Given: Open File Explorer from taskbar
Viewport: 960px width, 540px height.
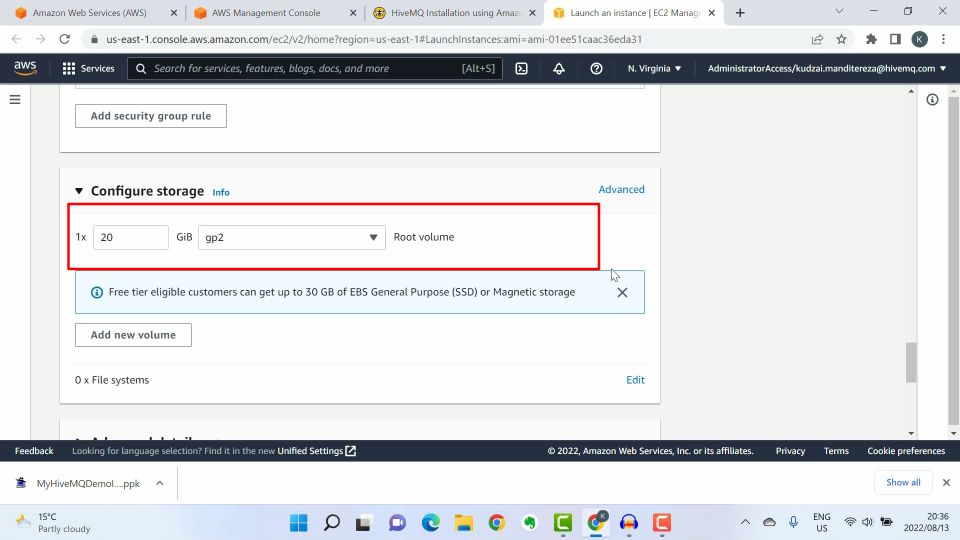Looking at the screenshot, I should pos(463,523).
